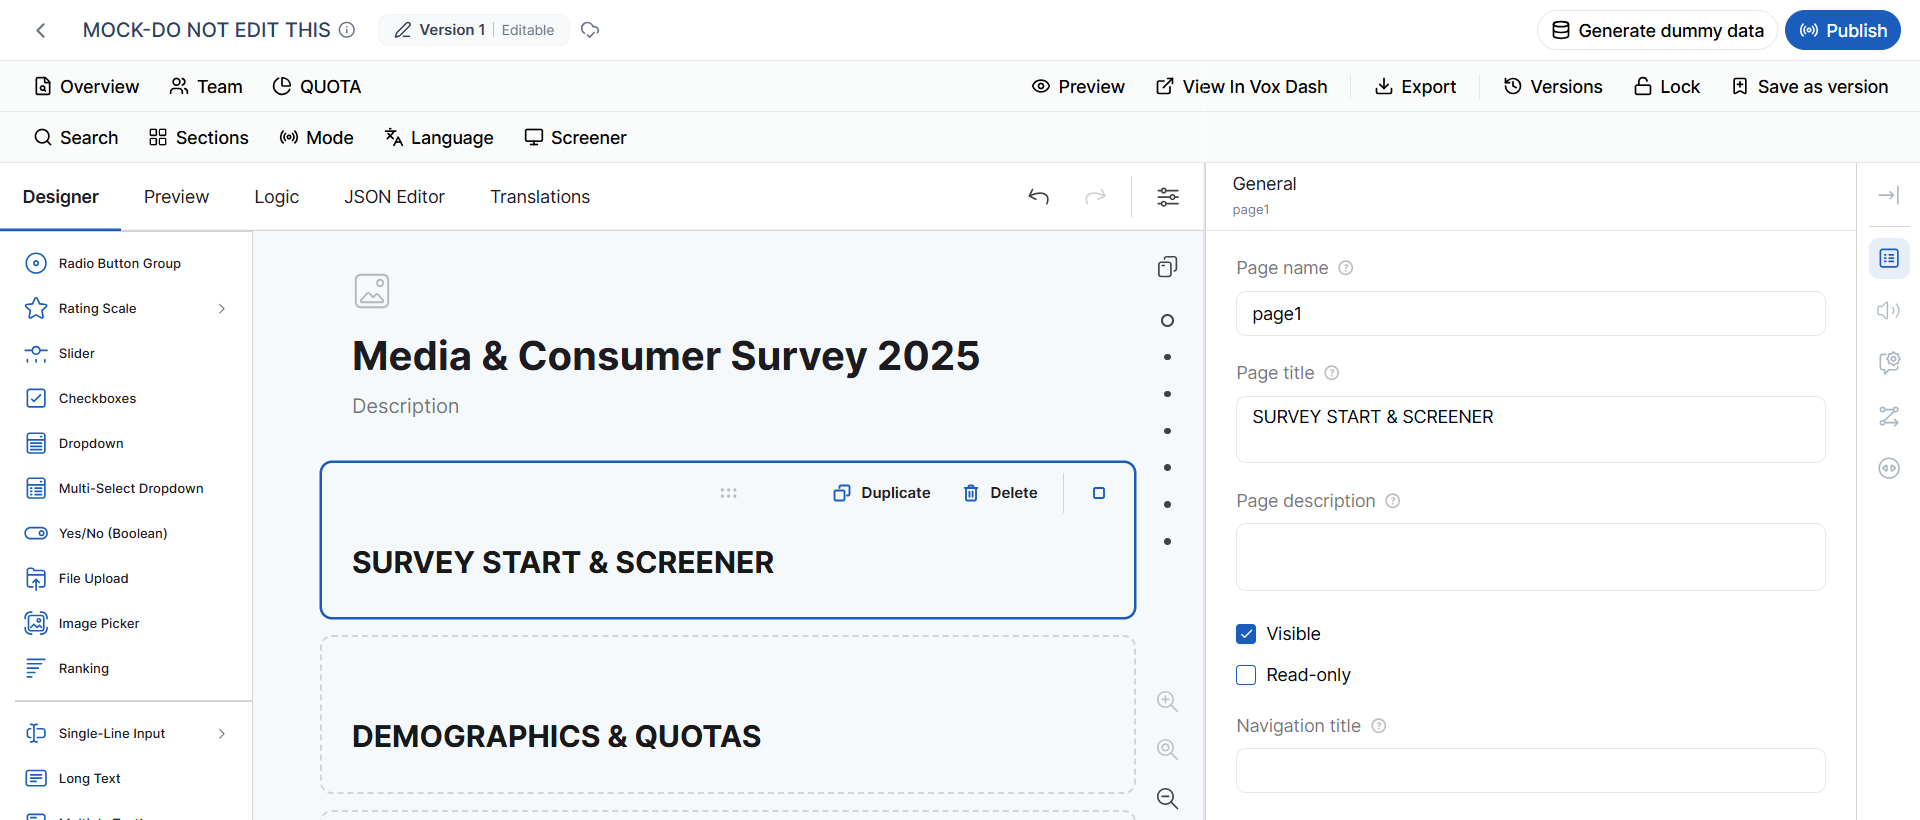Collapse the properties panel with the arrow icon
Image resolution: width=1920 pixels, height=820 pixels.
(1888, 196)
